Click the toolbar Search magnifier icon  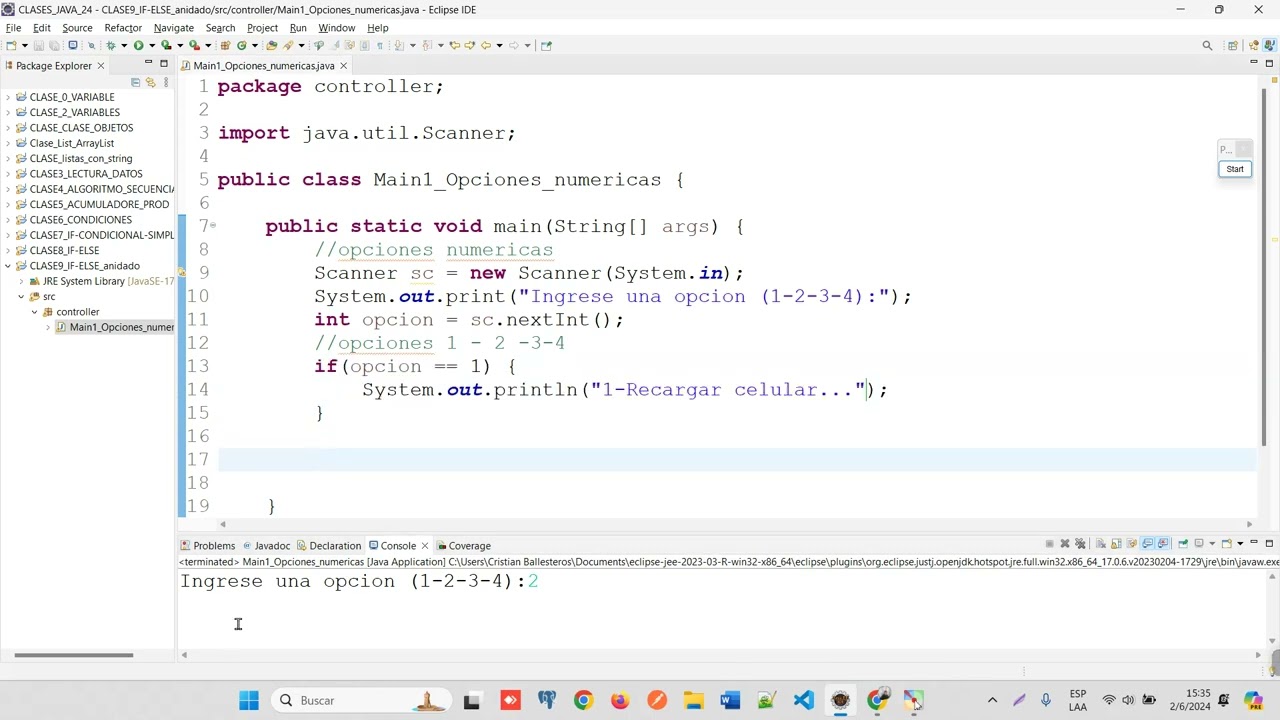tap(1207, 45)
